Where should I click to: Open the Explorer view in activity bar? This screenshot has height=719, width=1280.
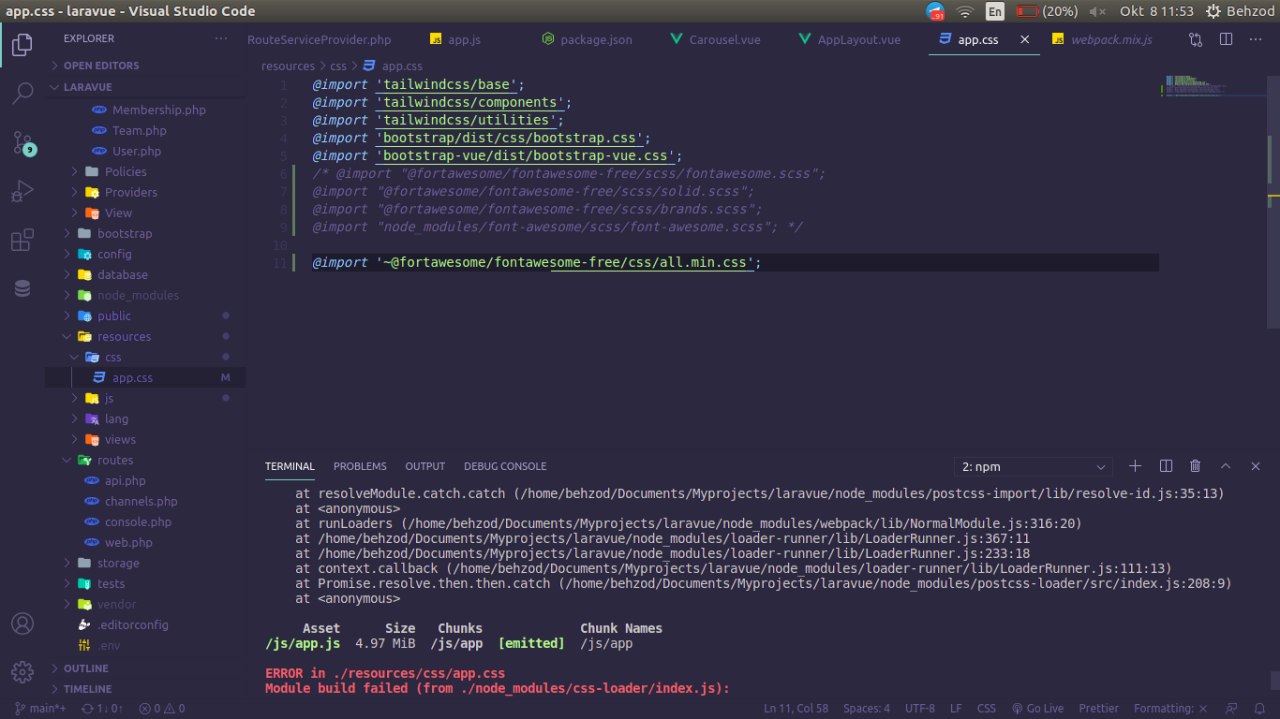coord(22,45)
